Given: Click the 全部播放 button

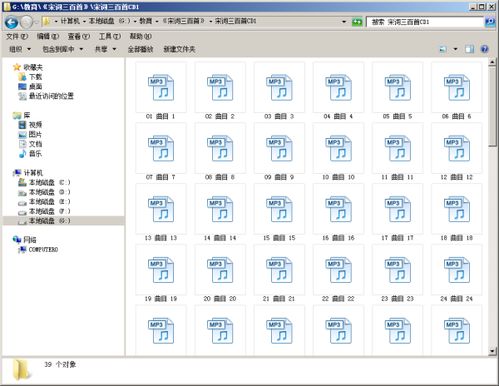Looking at the screenshot, I should pos(140,49).
